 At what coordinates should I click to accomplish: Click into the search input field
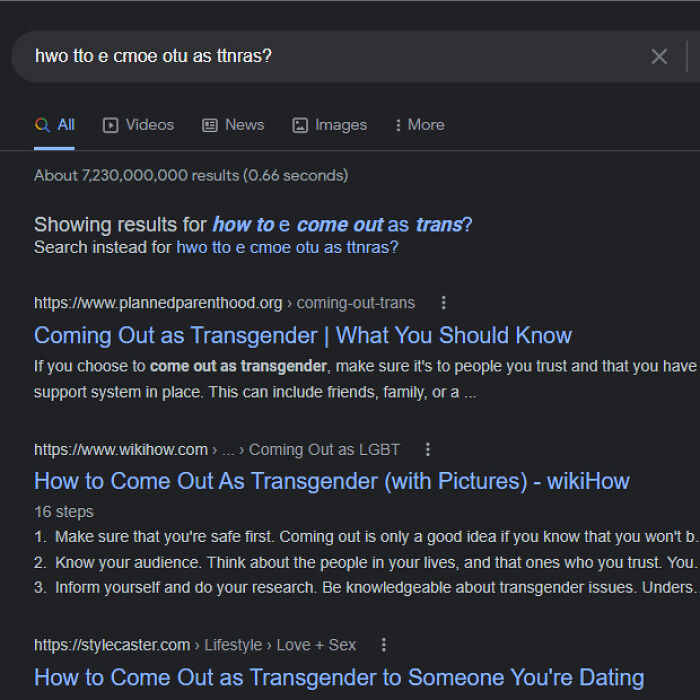tap(330, 57)
